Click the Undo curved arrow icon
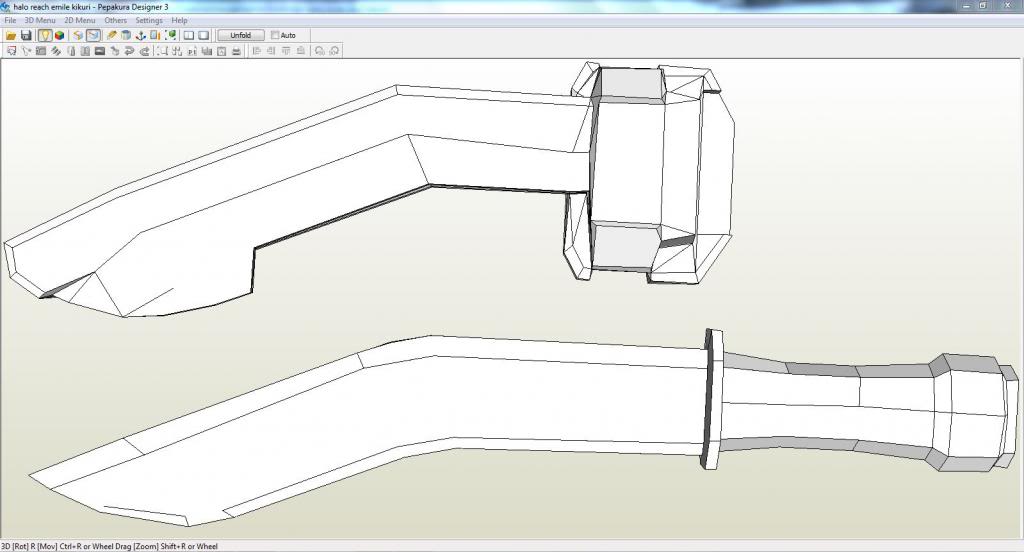The width and height of the screenshot is (1024, 552). [129, 51]
